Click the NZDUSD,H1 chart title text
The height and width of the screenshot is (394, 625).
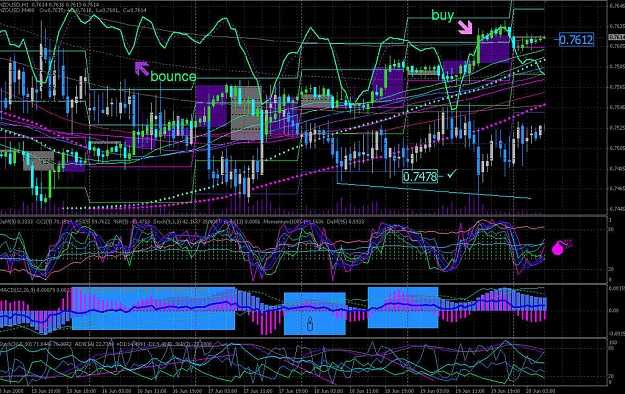pyautogui.click(x=14, y=4)
